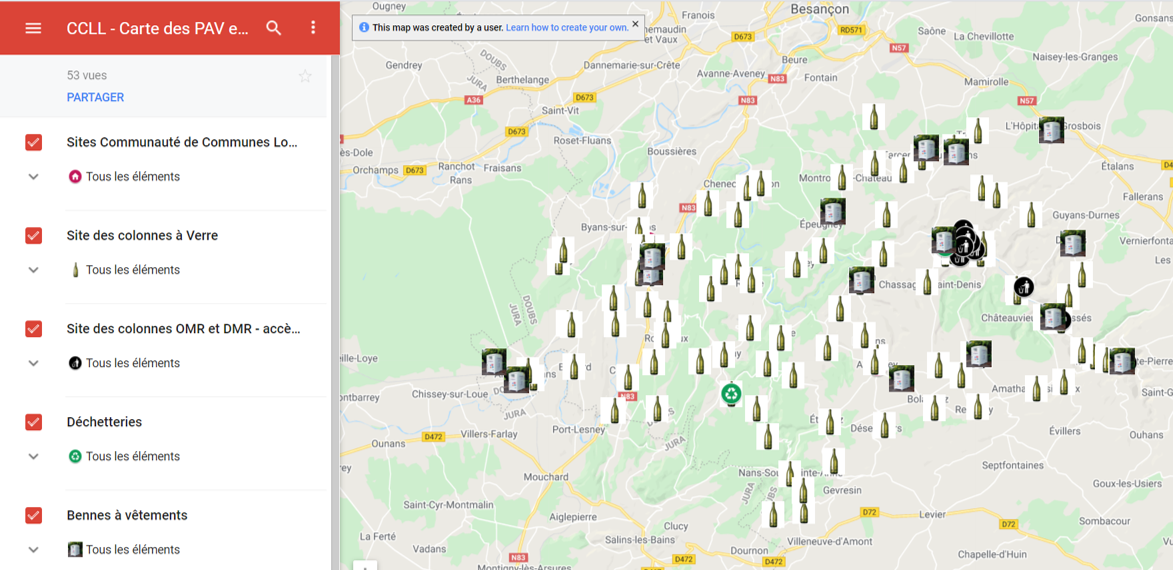
Task: Open the hamburger menu
Action: tap(34, 28)
